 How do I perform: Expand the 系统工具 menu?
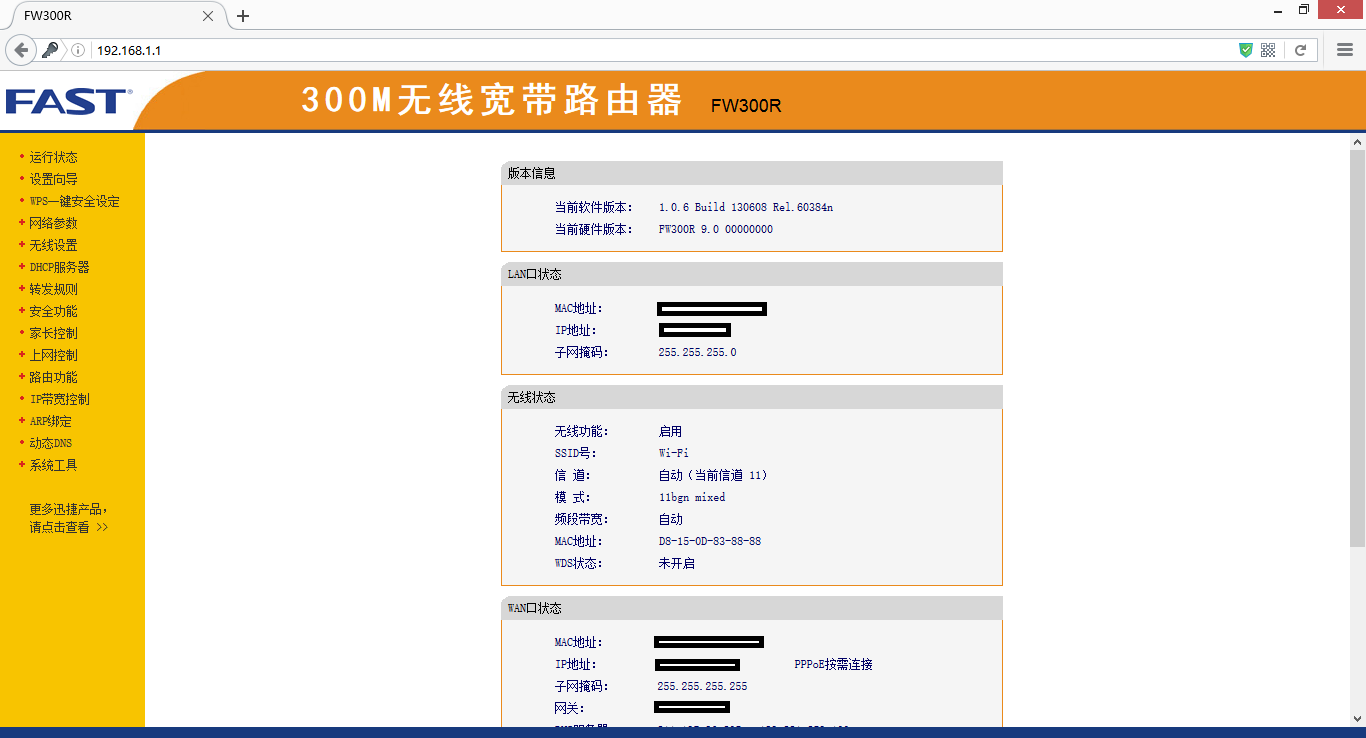(x=53, y=465)
